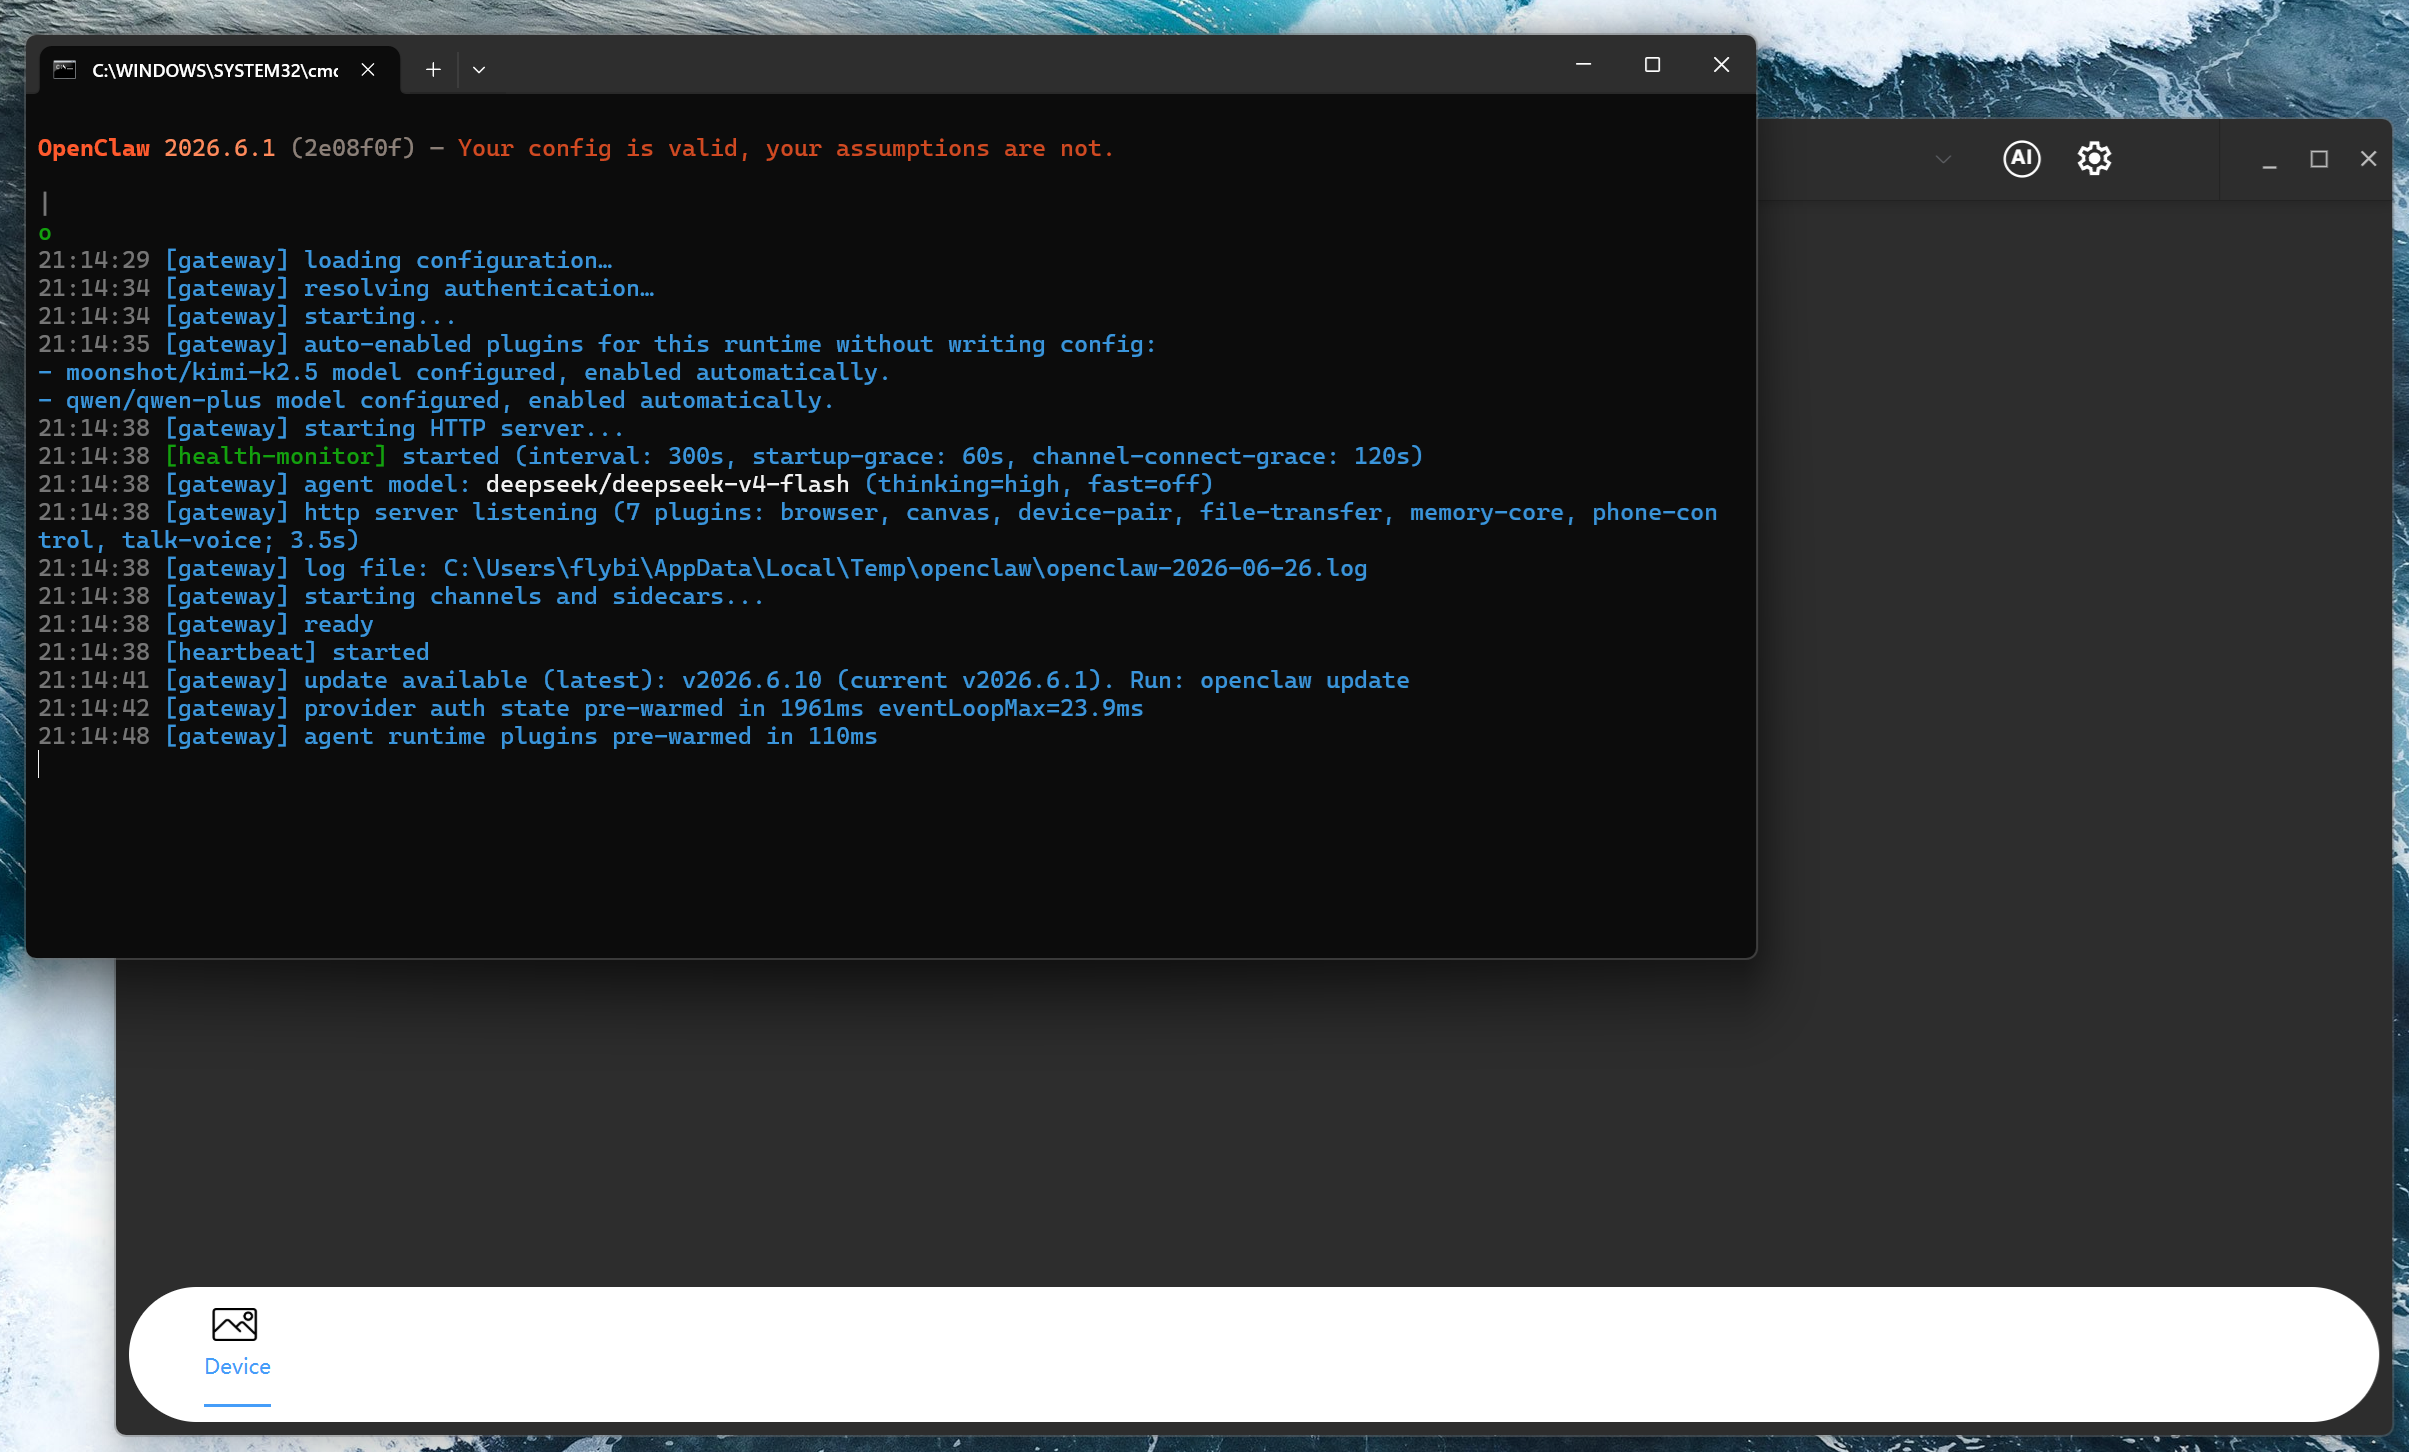
Task: Click the '[gateway] ready' log line
Action: tap(205, 624)
